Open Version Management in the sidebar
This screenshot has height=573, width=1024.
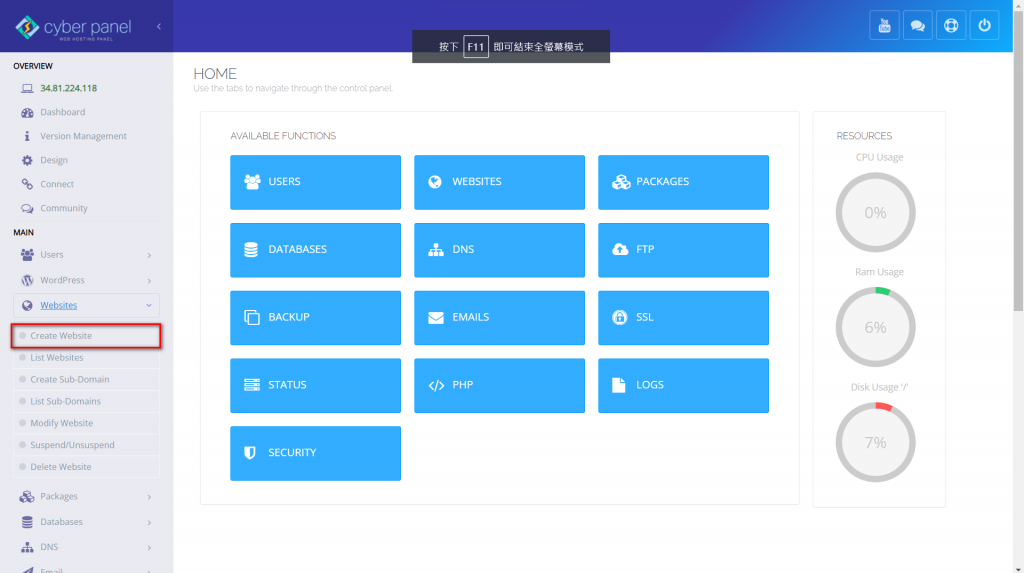pyautogui.click(x=86, y=136)
